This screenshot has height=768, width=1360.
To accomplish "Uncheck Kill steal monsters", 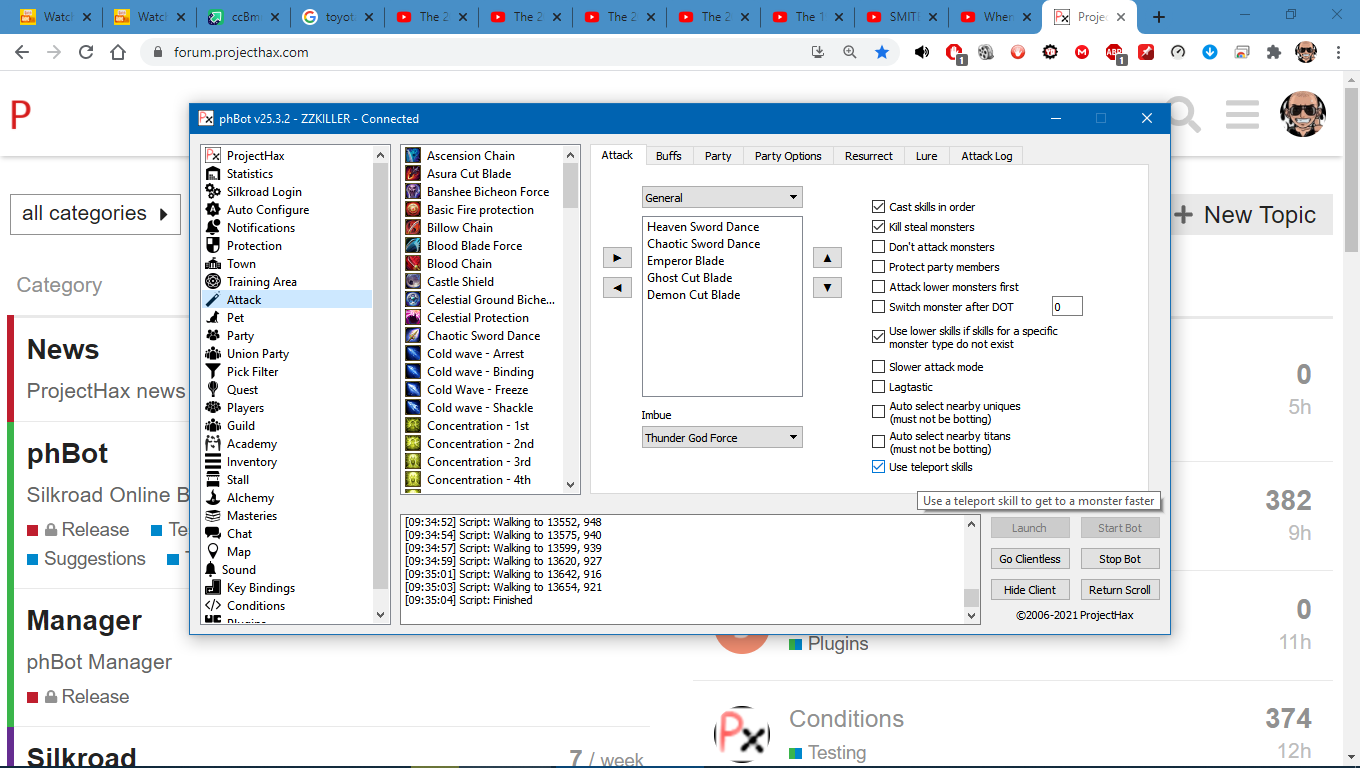I will [x=879, y=227].
